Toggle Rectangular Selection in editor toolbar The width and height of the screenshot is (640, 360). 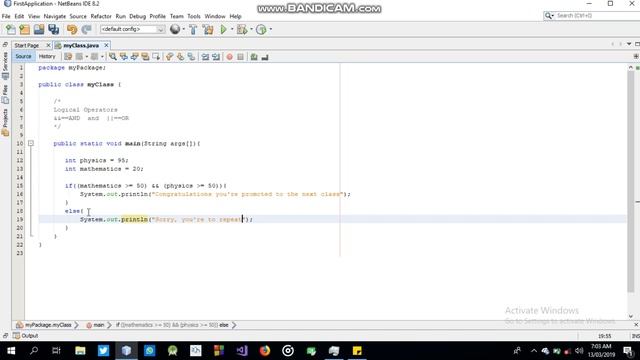pos(156,57)
